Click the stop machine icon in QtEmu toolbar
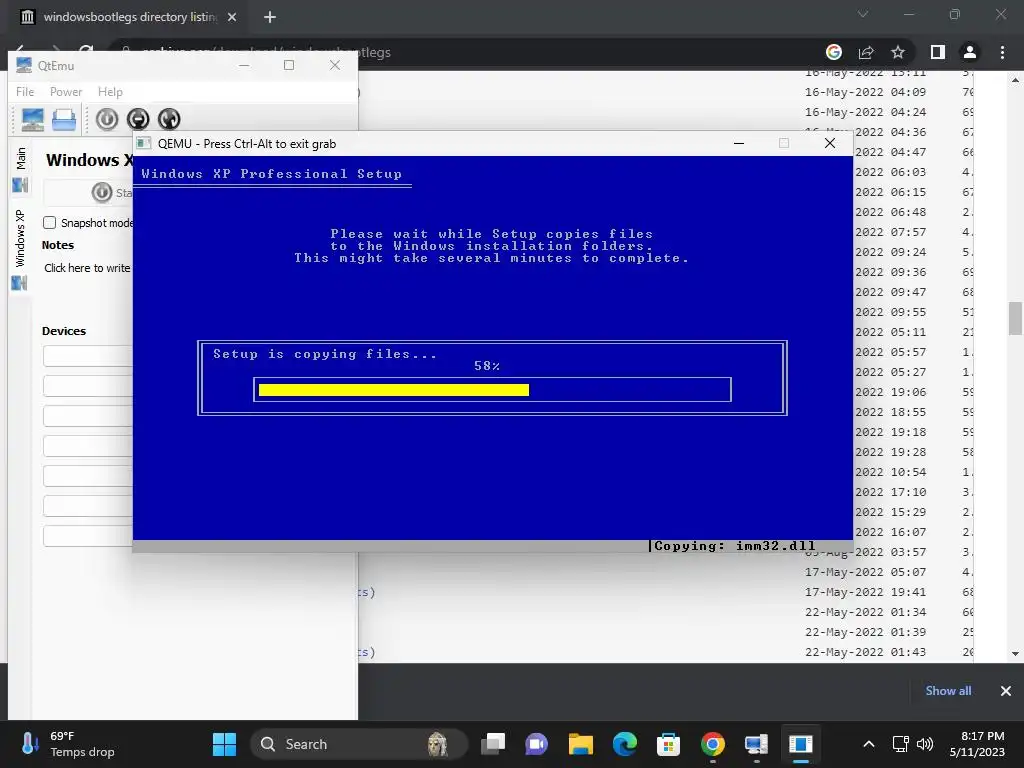Image resolution: width=1024 pixels, height=768 pixels. 138,119
